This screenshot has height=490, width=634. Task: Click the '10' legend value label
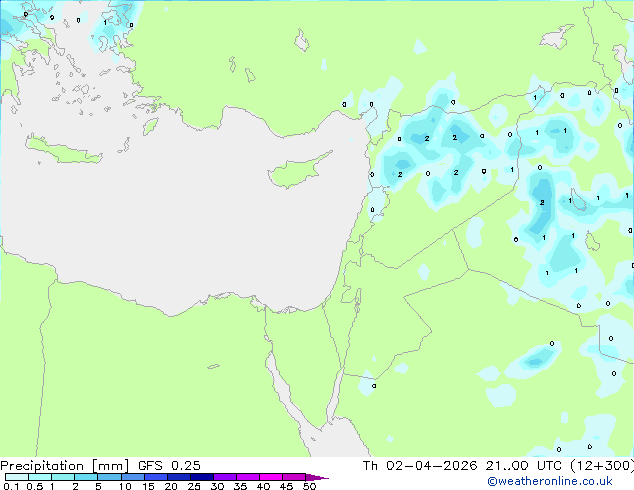pyautogui.click(x=125, y=486)
